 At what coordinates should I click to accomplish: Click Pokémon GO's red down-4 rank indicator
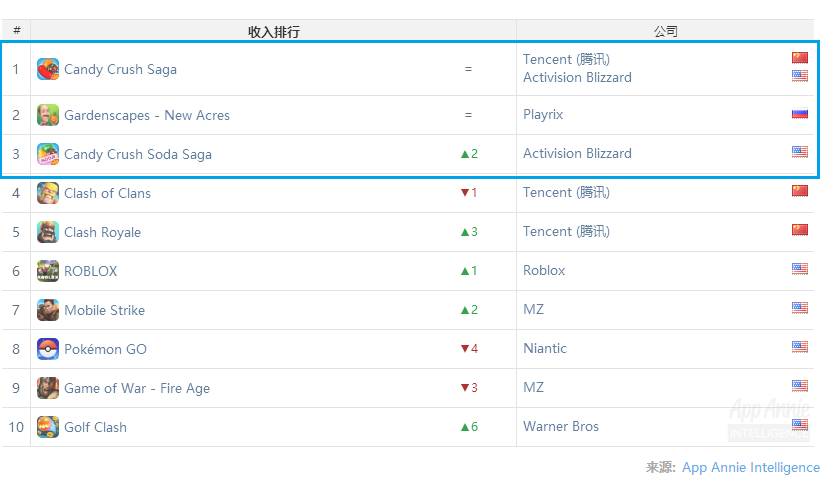(468, 349)
